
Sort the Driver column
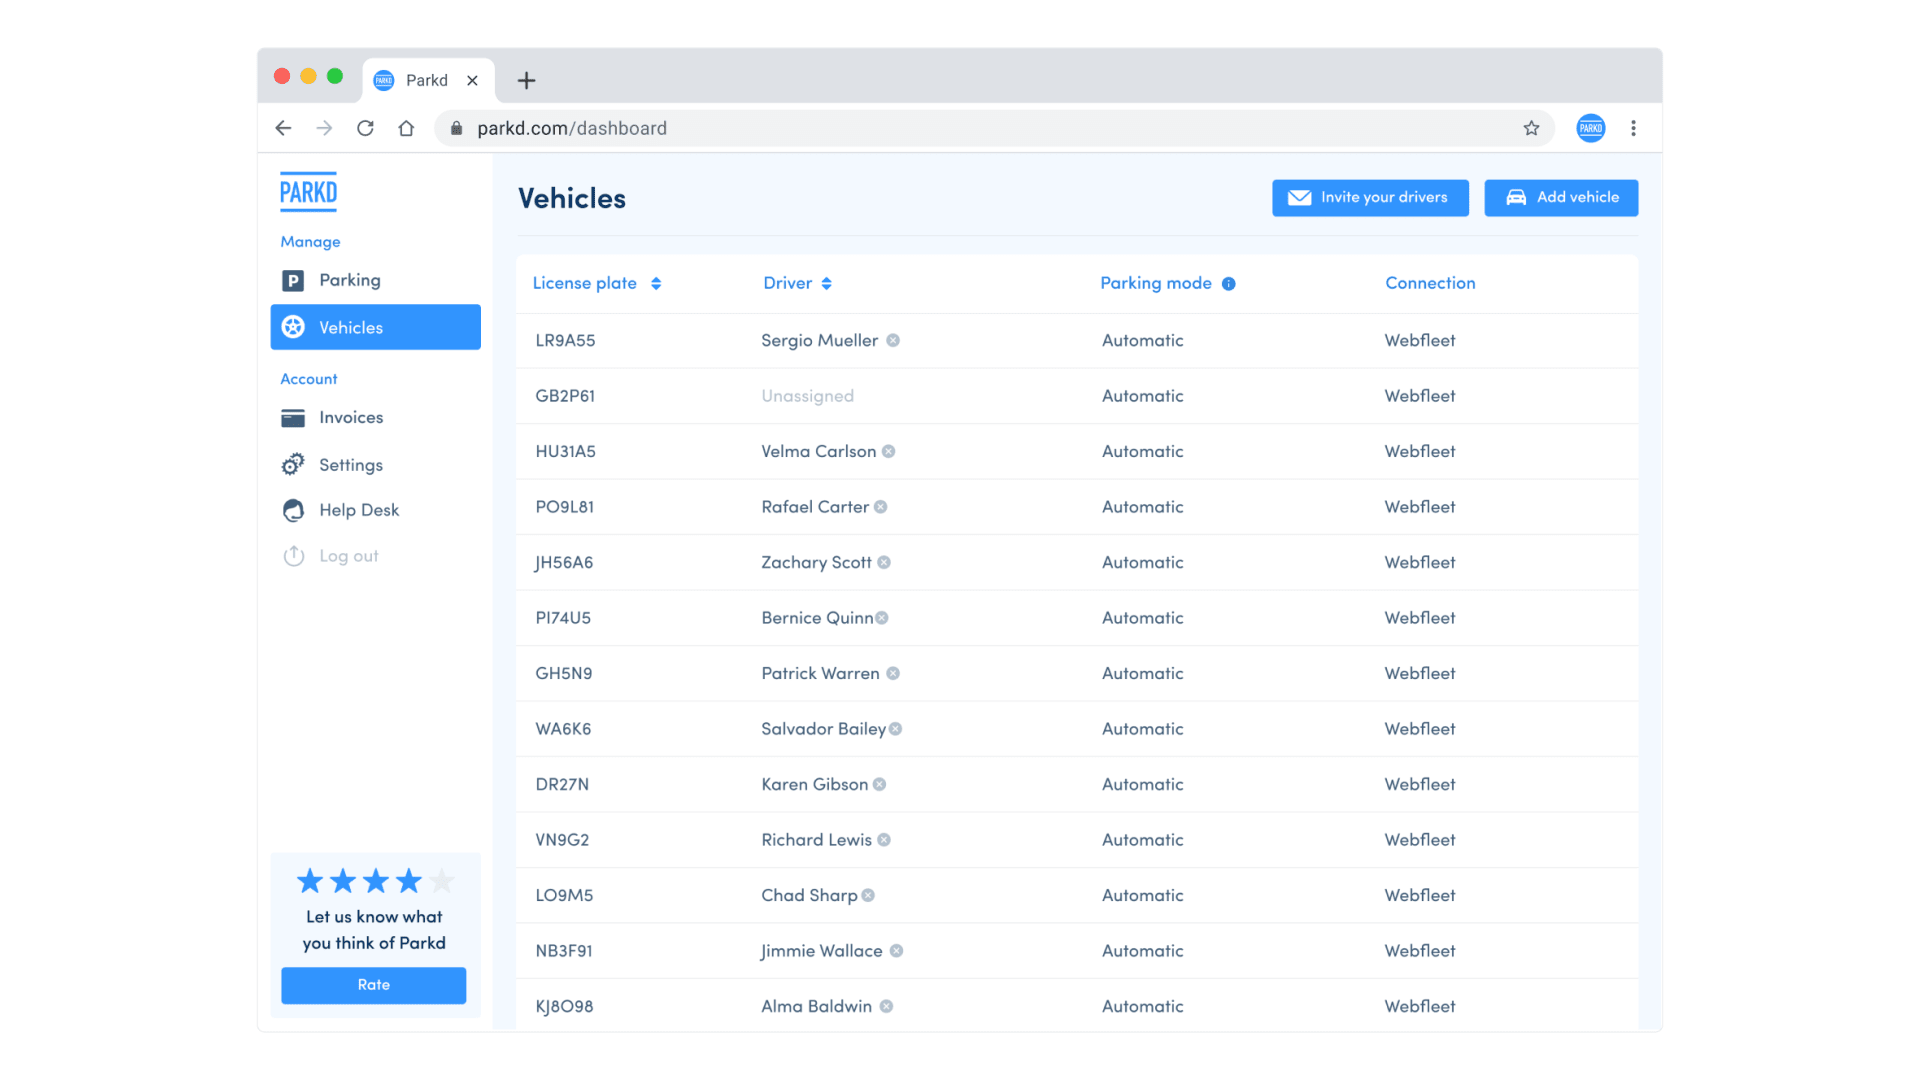(x=826, y=284)
